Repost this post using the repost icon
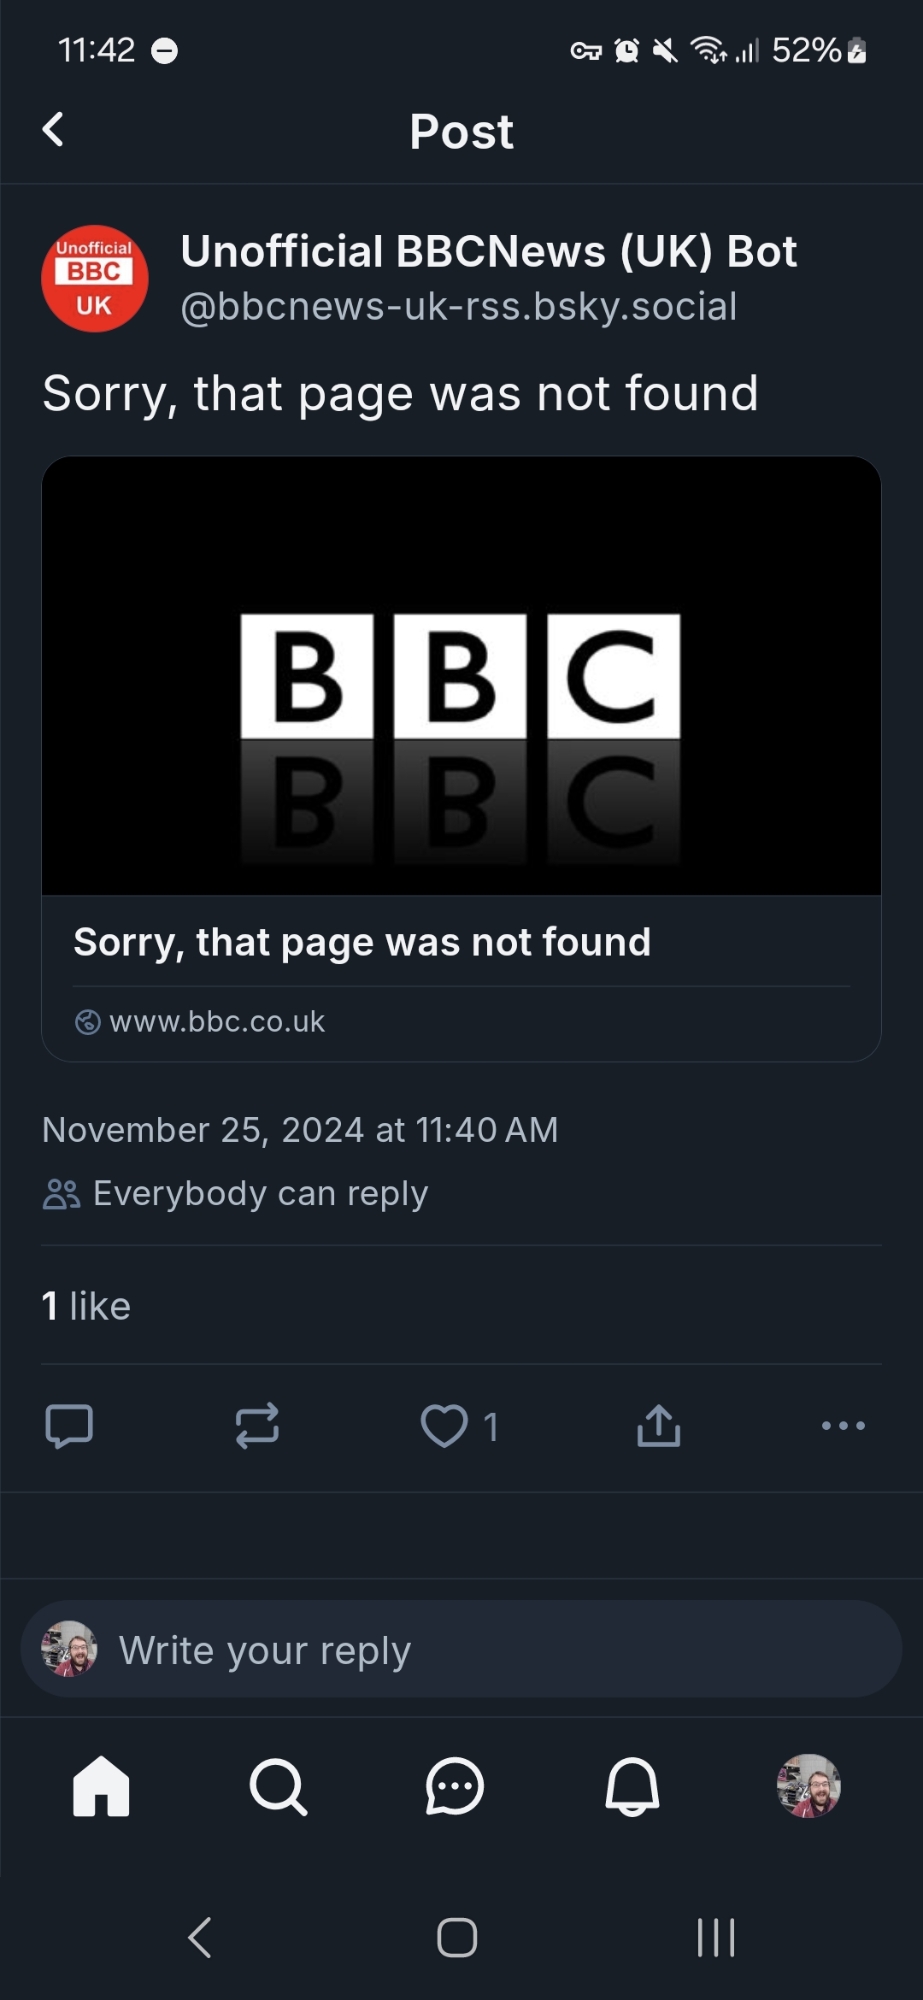The image size is (923, 2000). pyautogui.click(x=257, y=1426)
